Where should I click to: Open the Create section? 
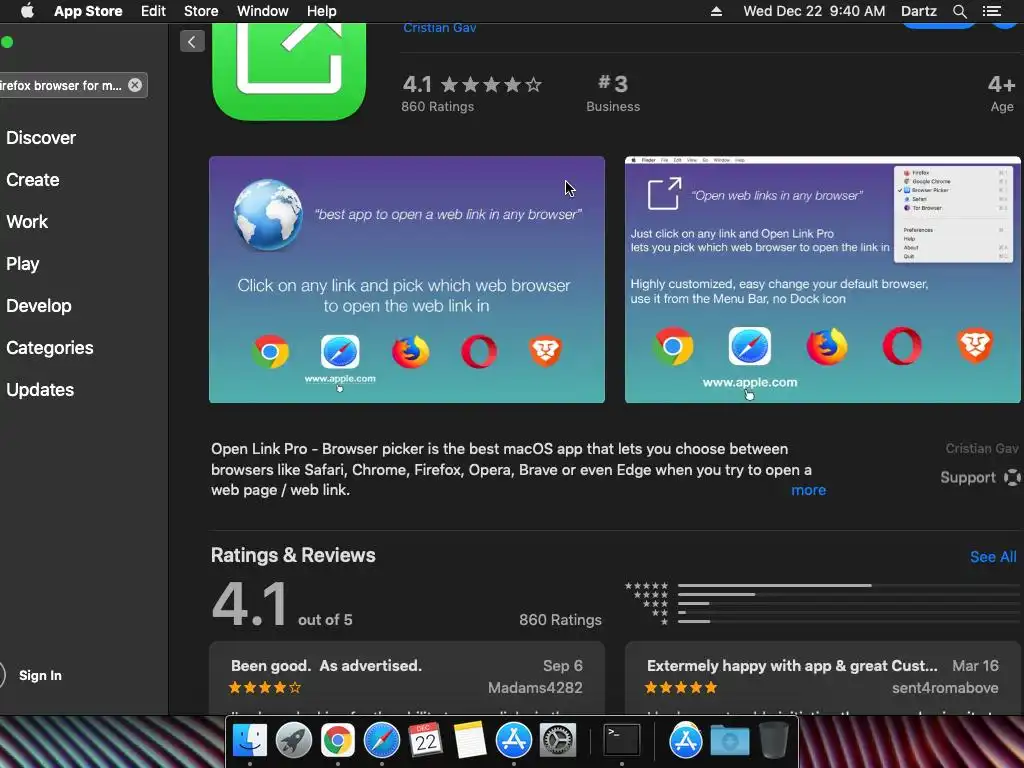(33, 180)
